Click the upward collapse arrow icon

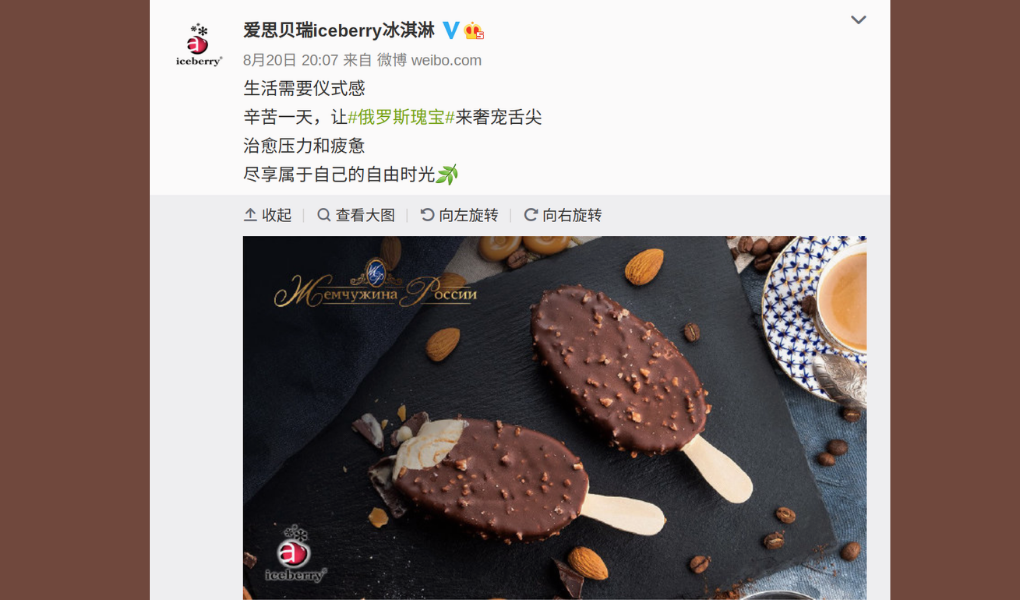250,215
